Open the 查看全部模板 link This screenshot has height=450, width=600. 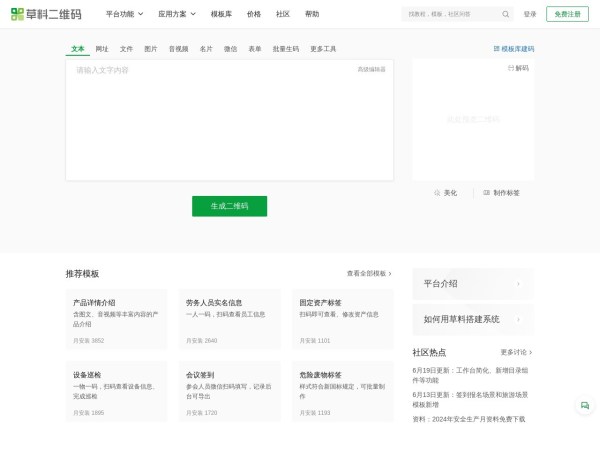[369, 273]
